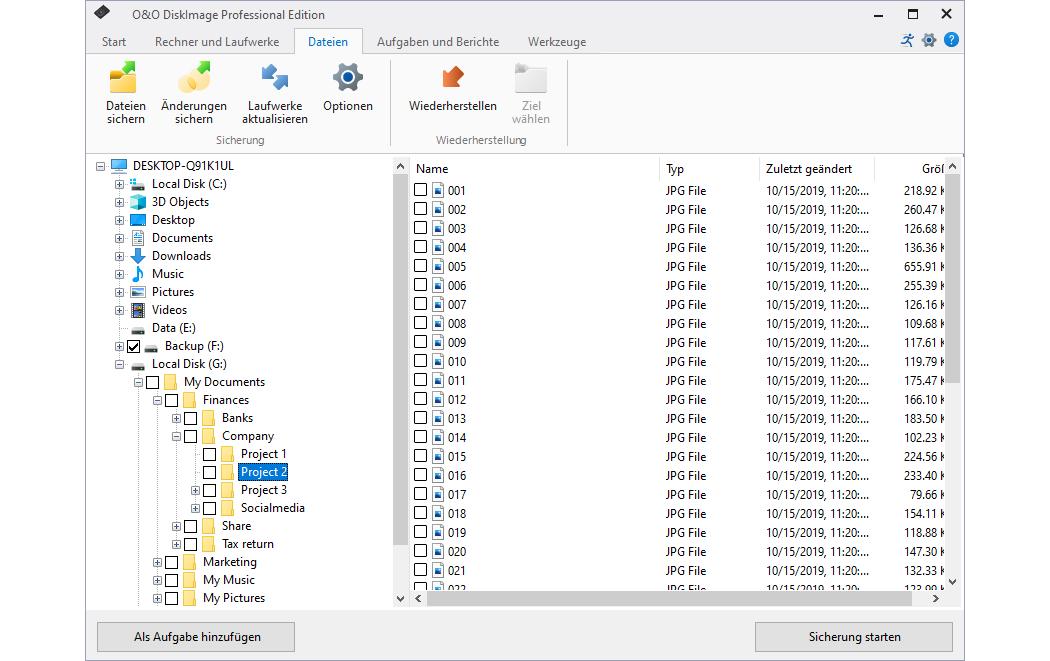Select the Tax return folder
Image resolution: width=1050 pixels, height=661 pixels.
click(248, 544)
